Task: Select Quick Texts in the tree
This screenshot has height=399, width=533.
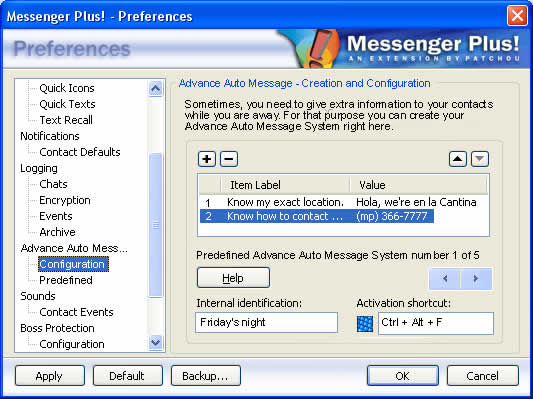Action: 67,104
